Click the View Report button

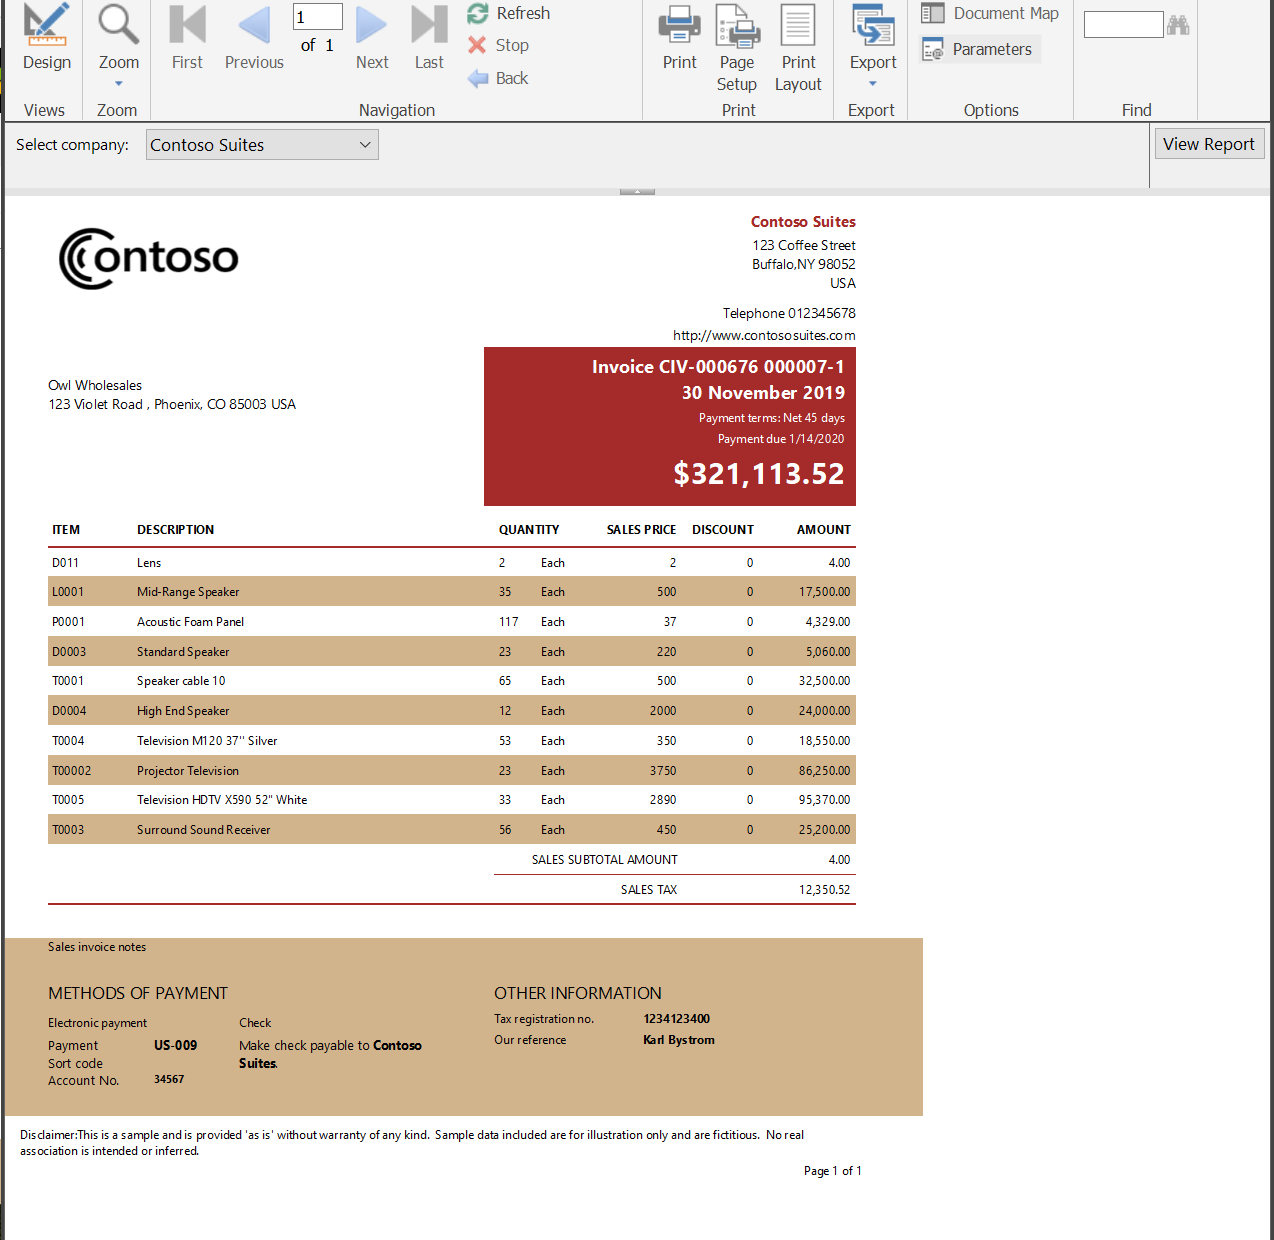(1208, 144)
